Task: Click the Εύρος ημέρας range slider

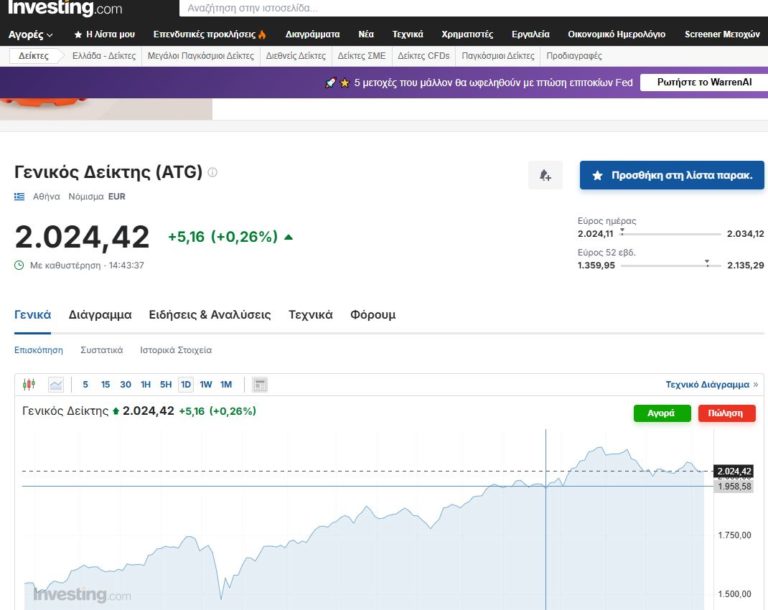Action: tap(670, 233)
